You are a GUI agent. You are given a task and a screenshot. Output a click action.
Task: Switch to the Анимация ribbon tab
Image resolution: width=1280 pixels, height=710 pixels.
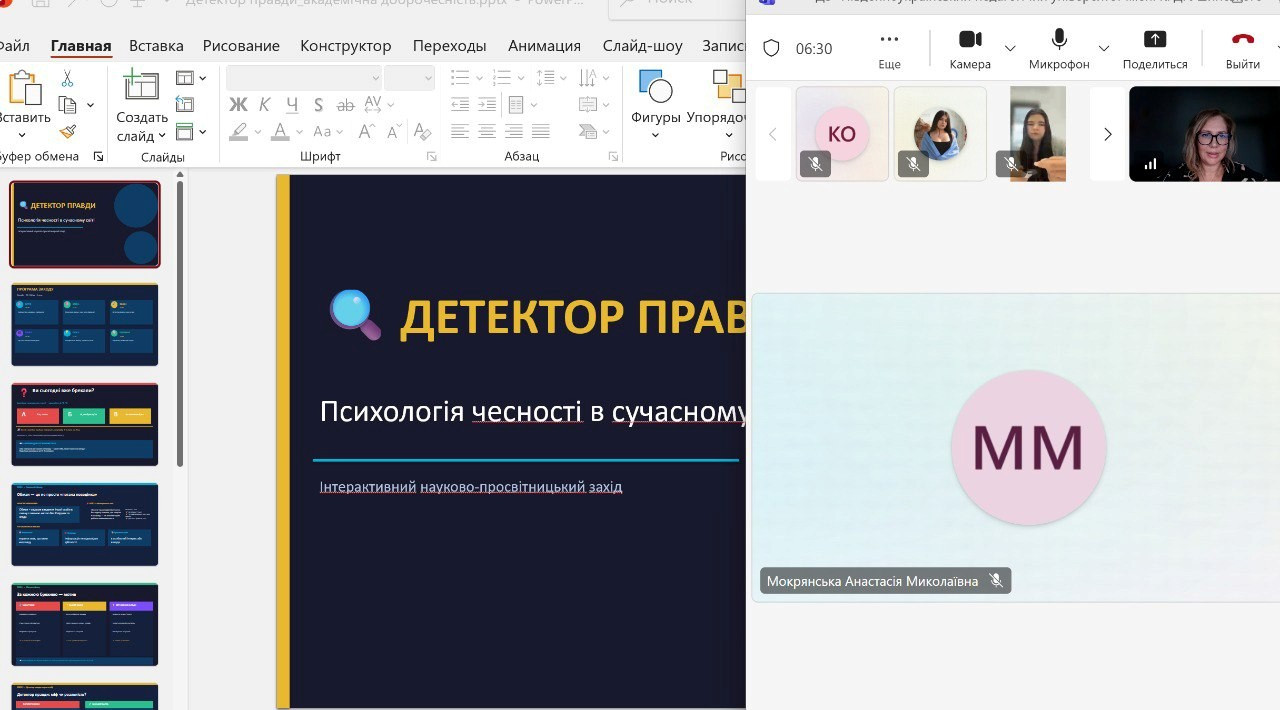pyautogui.click(x=544, y=45)
